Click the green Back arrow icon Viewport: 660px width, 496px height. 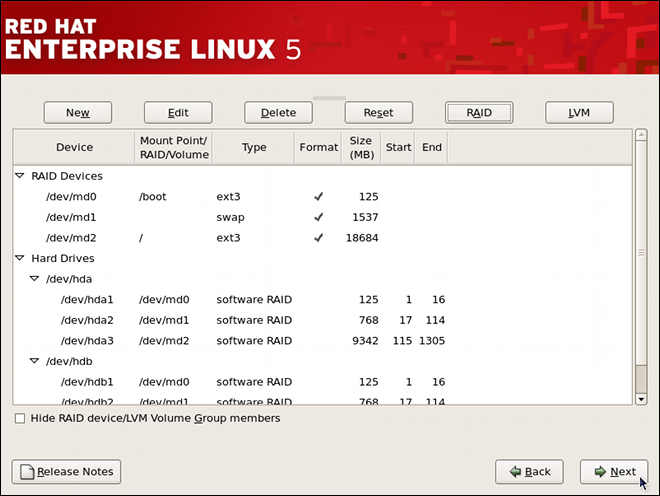[515, 472]
